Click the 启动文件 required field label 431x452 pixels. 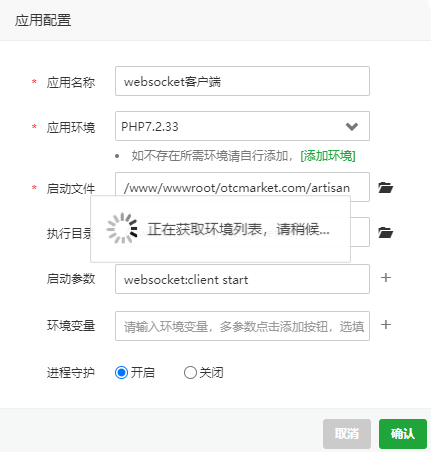coord(71,189)
